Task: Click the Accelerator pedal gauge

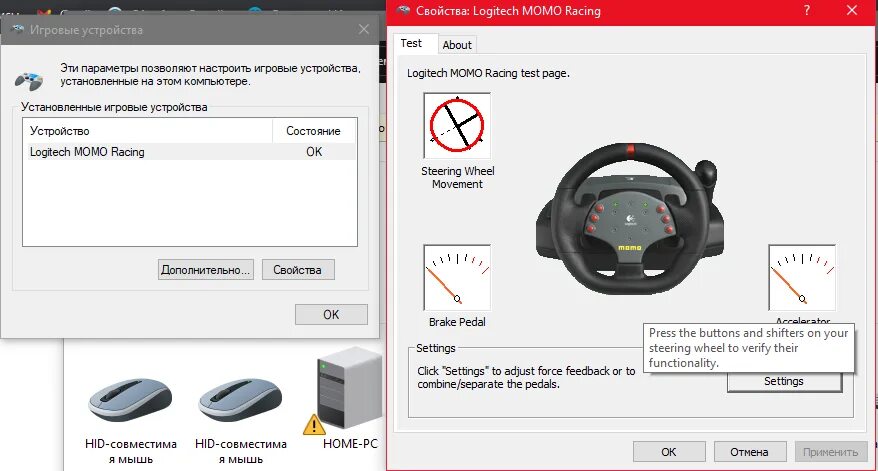Action: (x=802, y=277)
